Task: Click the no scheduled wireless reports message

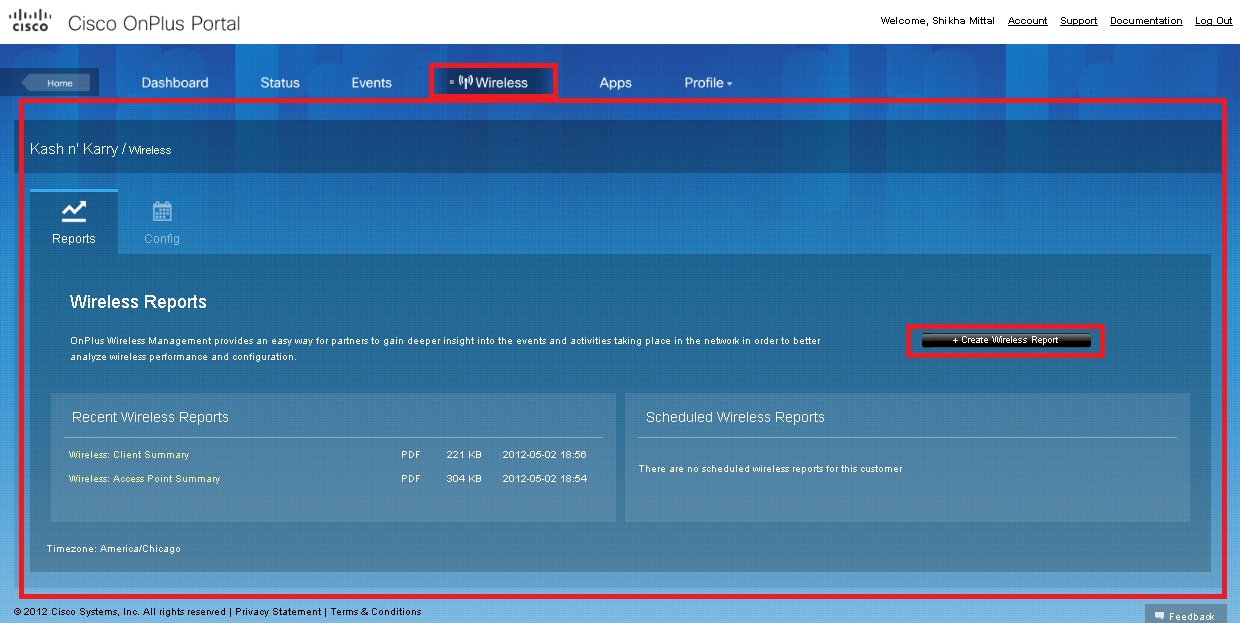Action: [770, 469]
